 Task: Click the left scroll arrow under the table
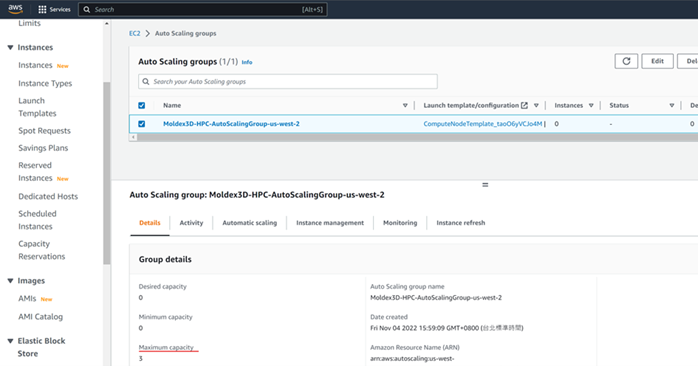pyautogui.click(x=133, y=138)
